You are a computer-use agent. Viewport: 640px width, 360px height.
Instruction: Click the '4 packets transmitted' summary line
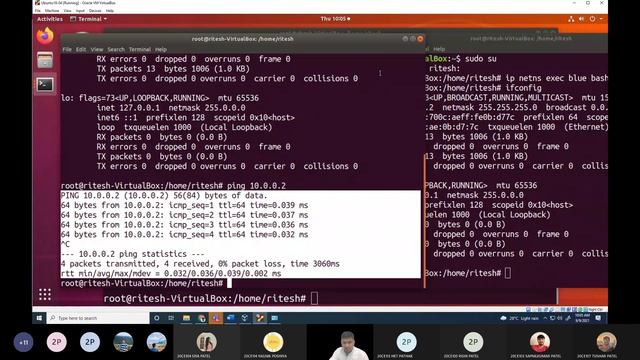[x=200, y=264]
